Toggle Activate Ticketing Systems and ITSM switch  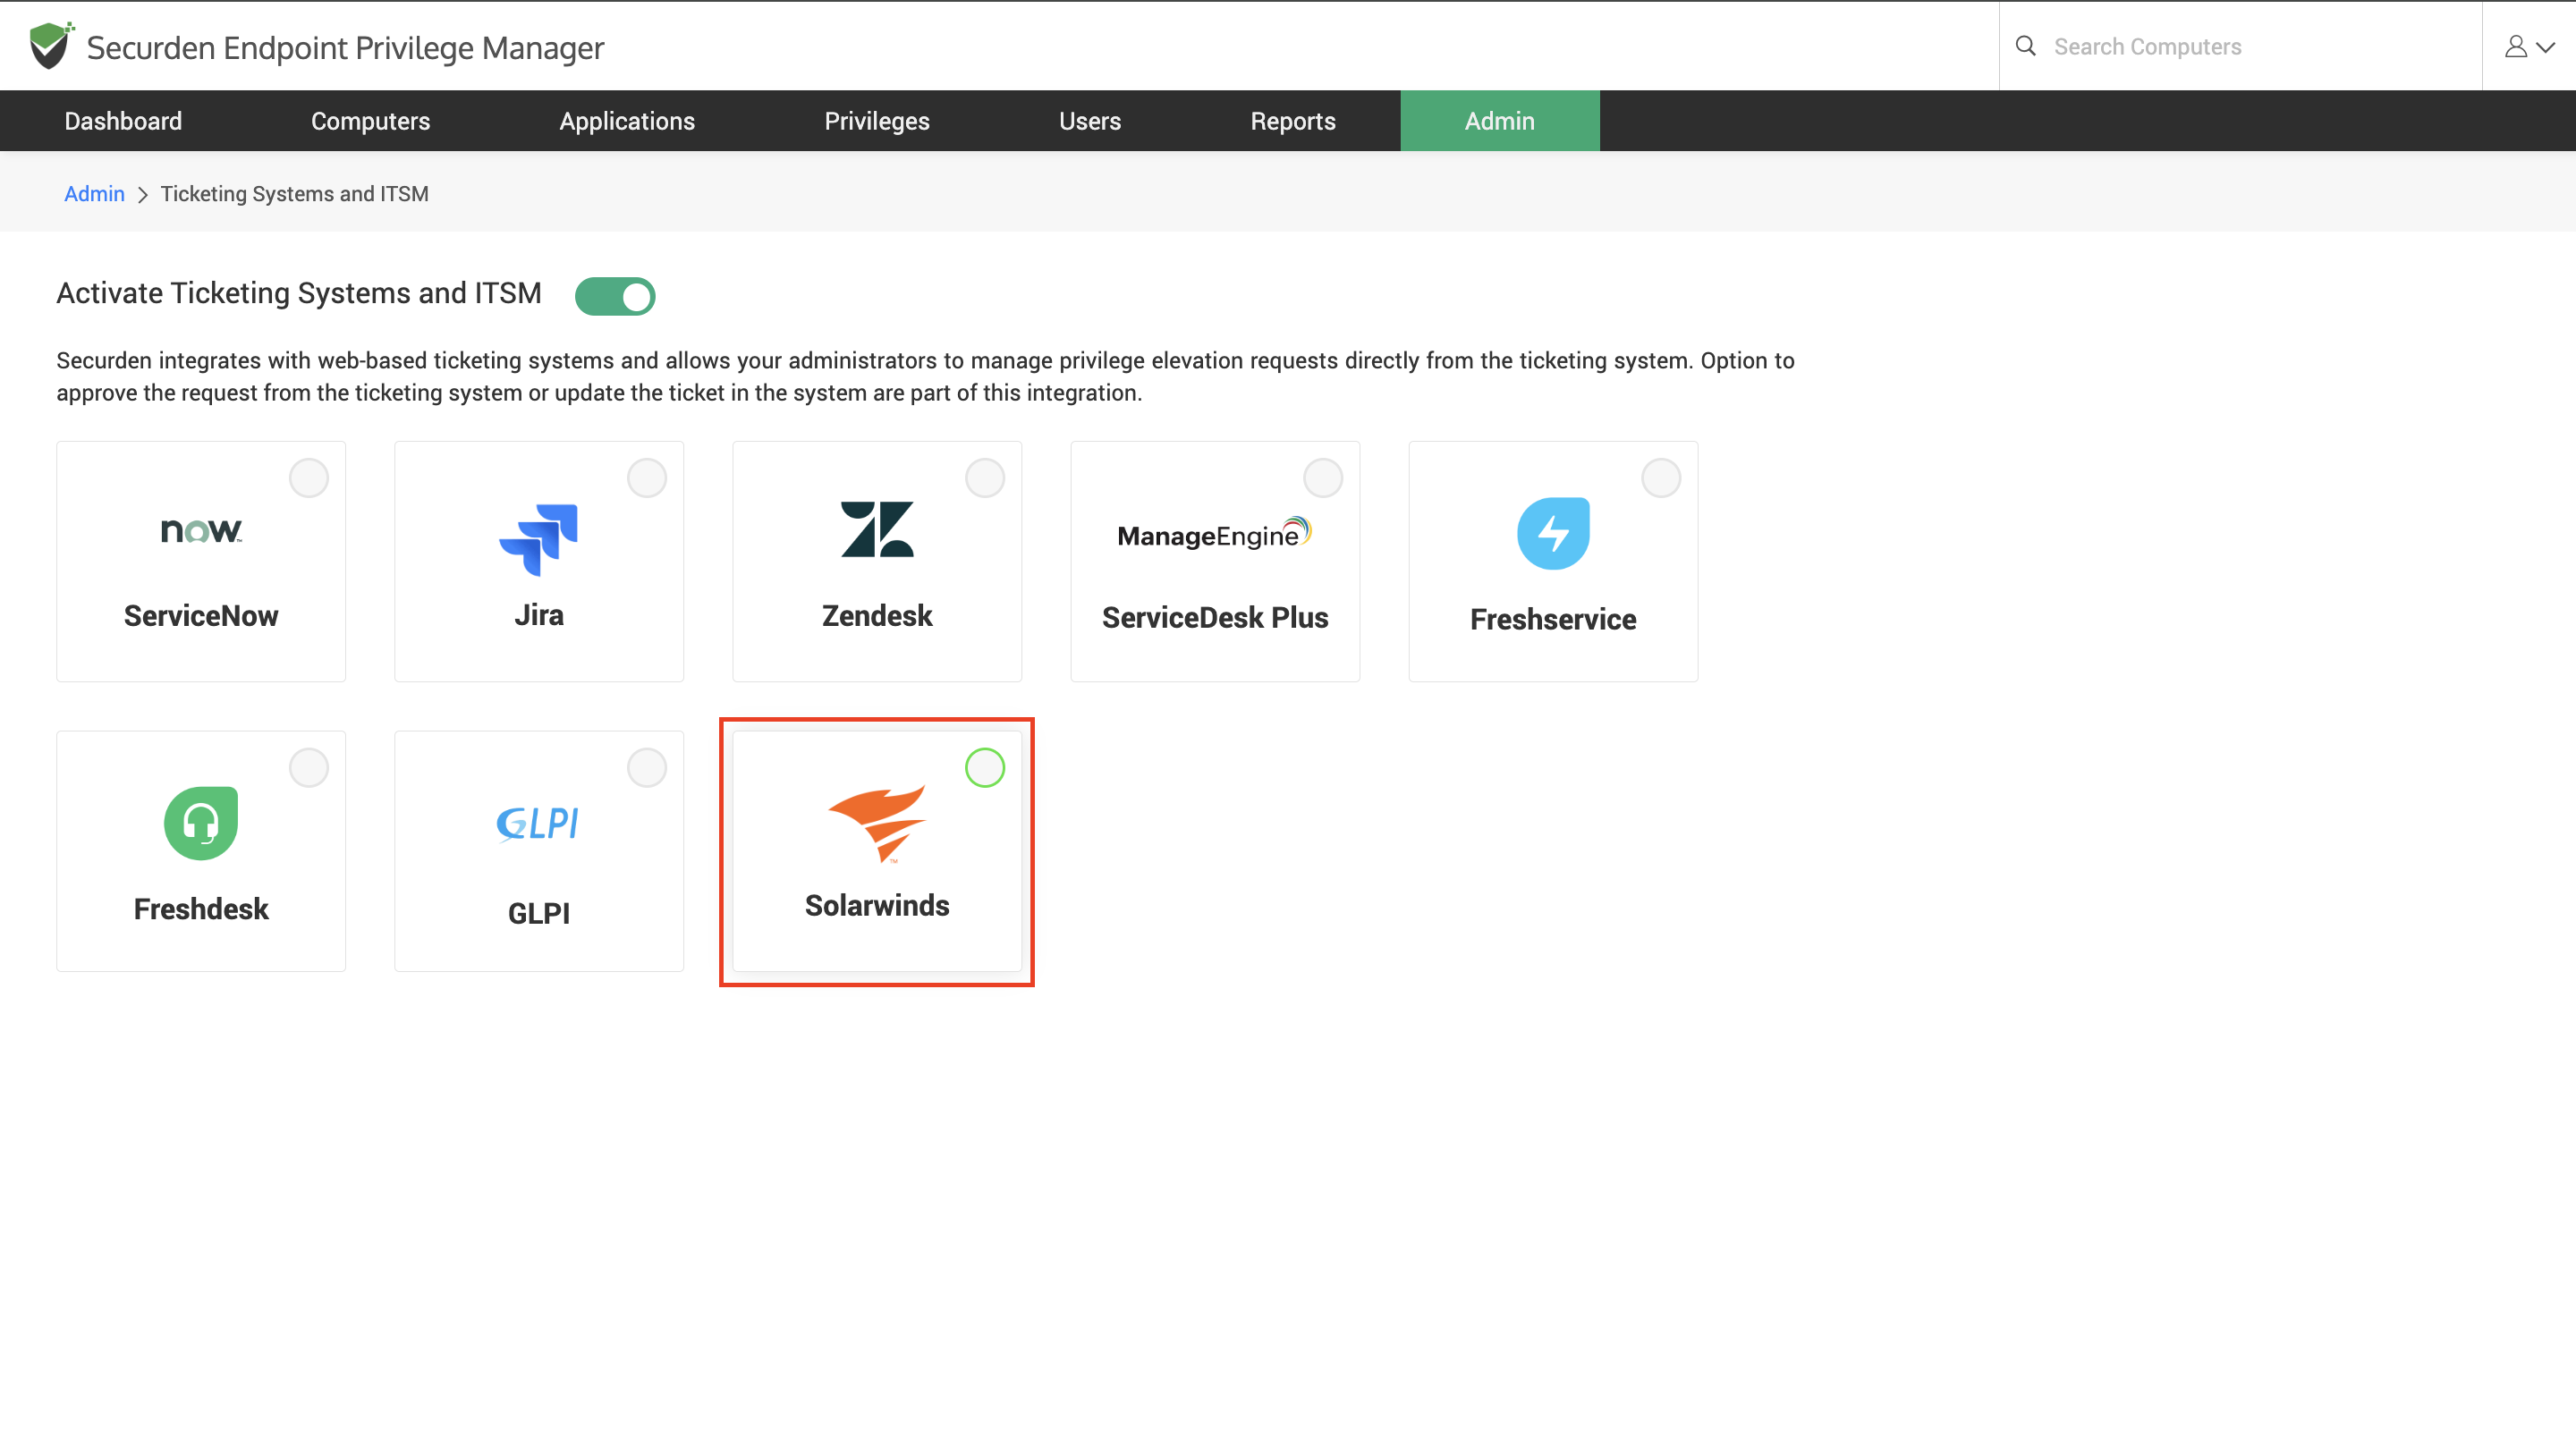point(615,296)
